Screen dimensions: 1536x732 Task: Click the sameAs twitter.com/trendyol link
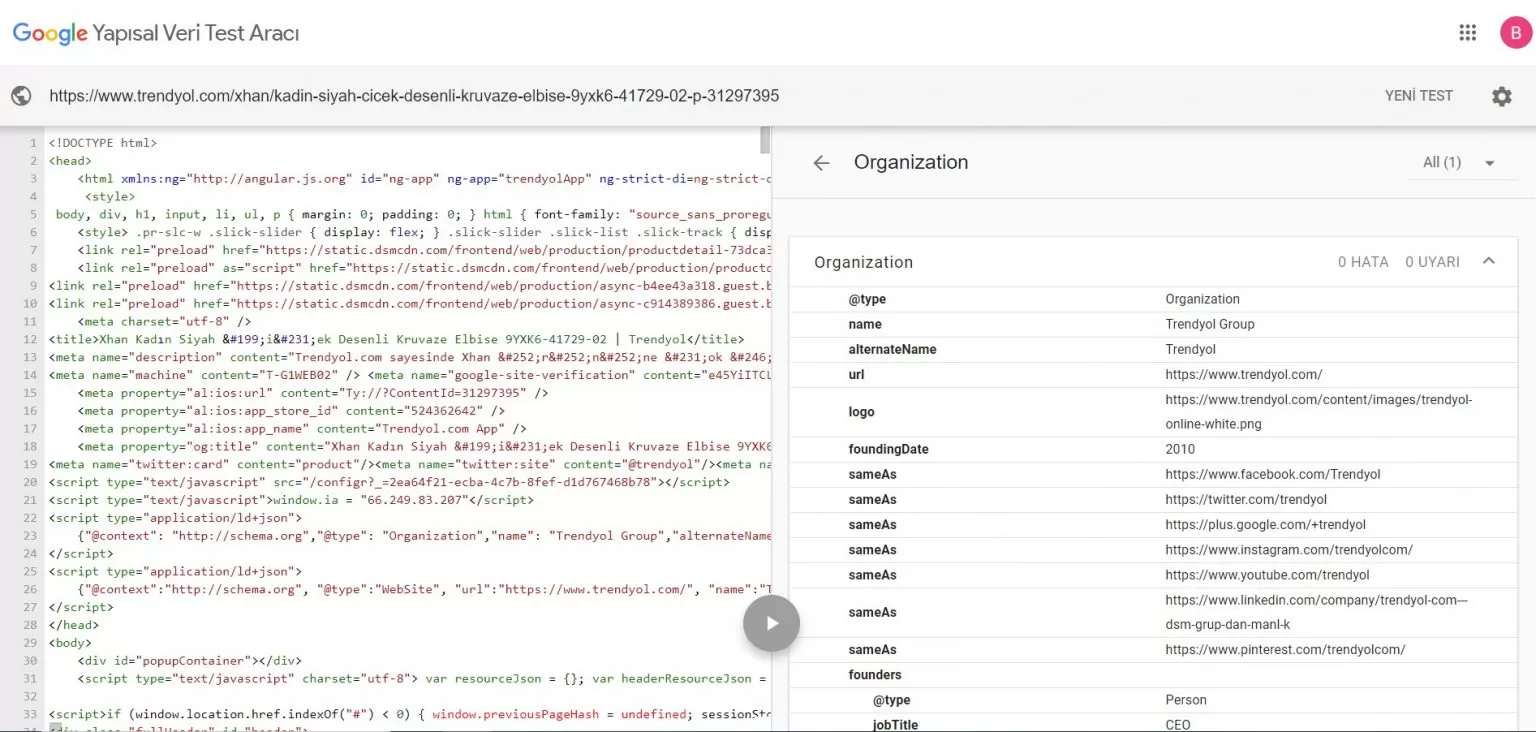[x=1246, y=499]
